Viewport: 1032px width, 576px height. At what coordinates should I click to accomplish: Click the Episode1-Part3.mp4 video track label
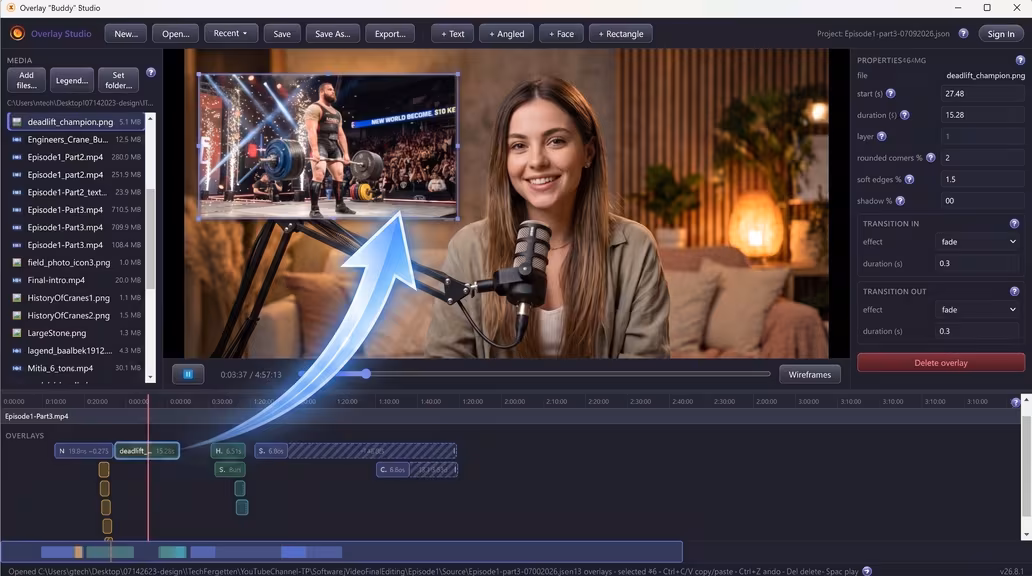click(x=37, y=416)
